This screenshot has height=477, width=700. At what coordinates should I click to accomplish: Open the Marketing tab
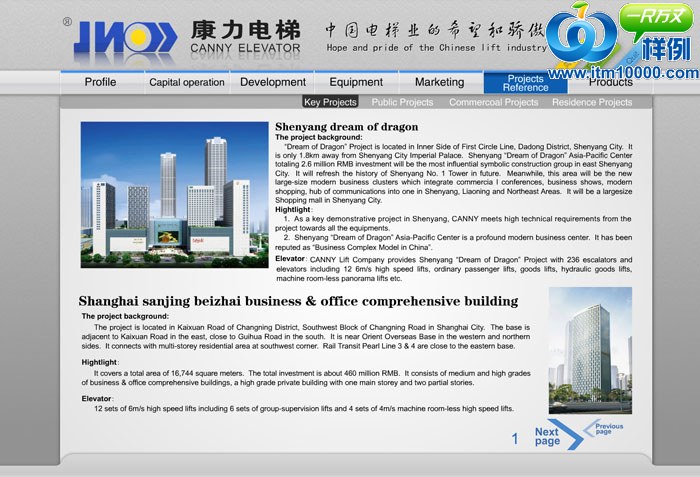click(x=440, y=82)
